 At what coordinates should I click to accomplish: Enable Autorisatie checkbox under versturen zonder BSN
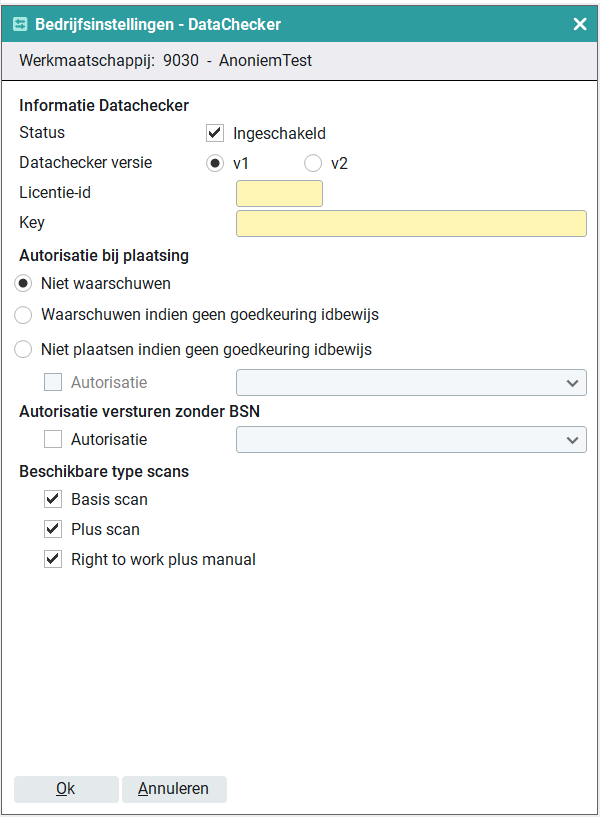(x=53, y=439)
